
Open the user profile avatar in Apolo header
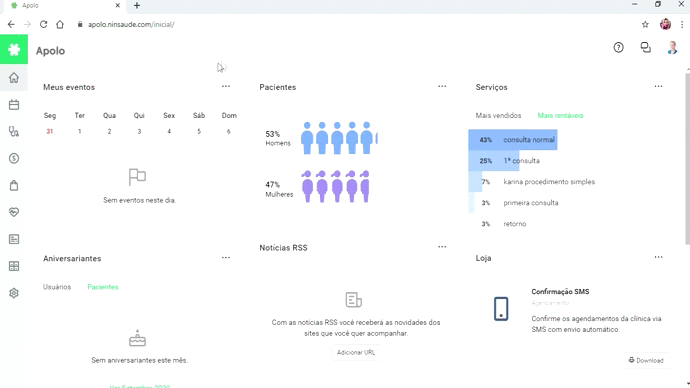click(672, 48)
